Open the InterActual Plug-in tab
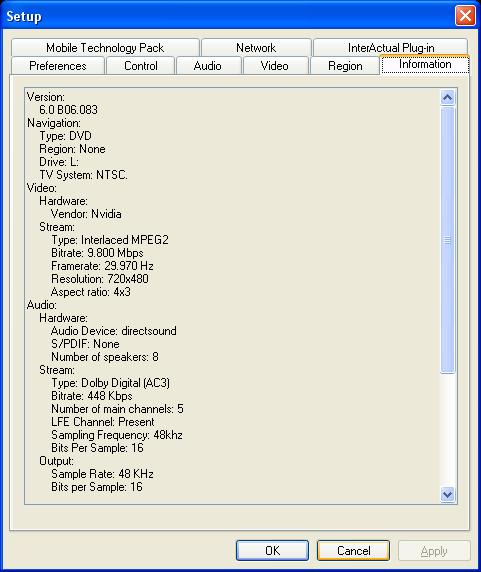The image size is (481, 572). (391, 47)
